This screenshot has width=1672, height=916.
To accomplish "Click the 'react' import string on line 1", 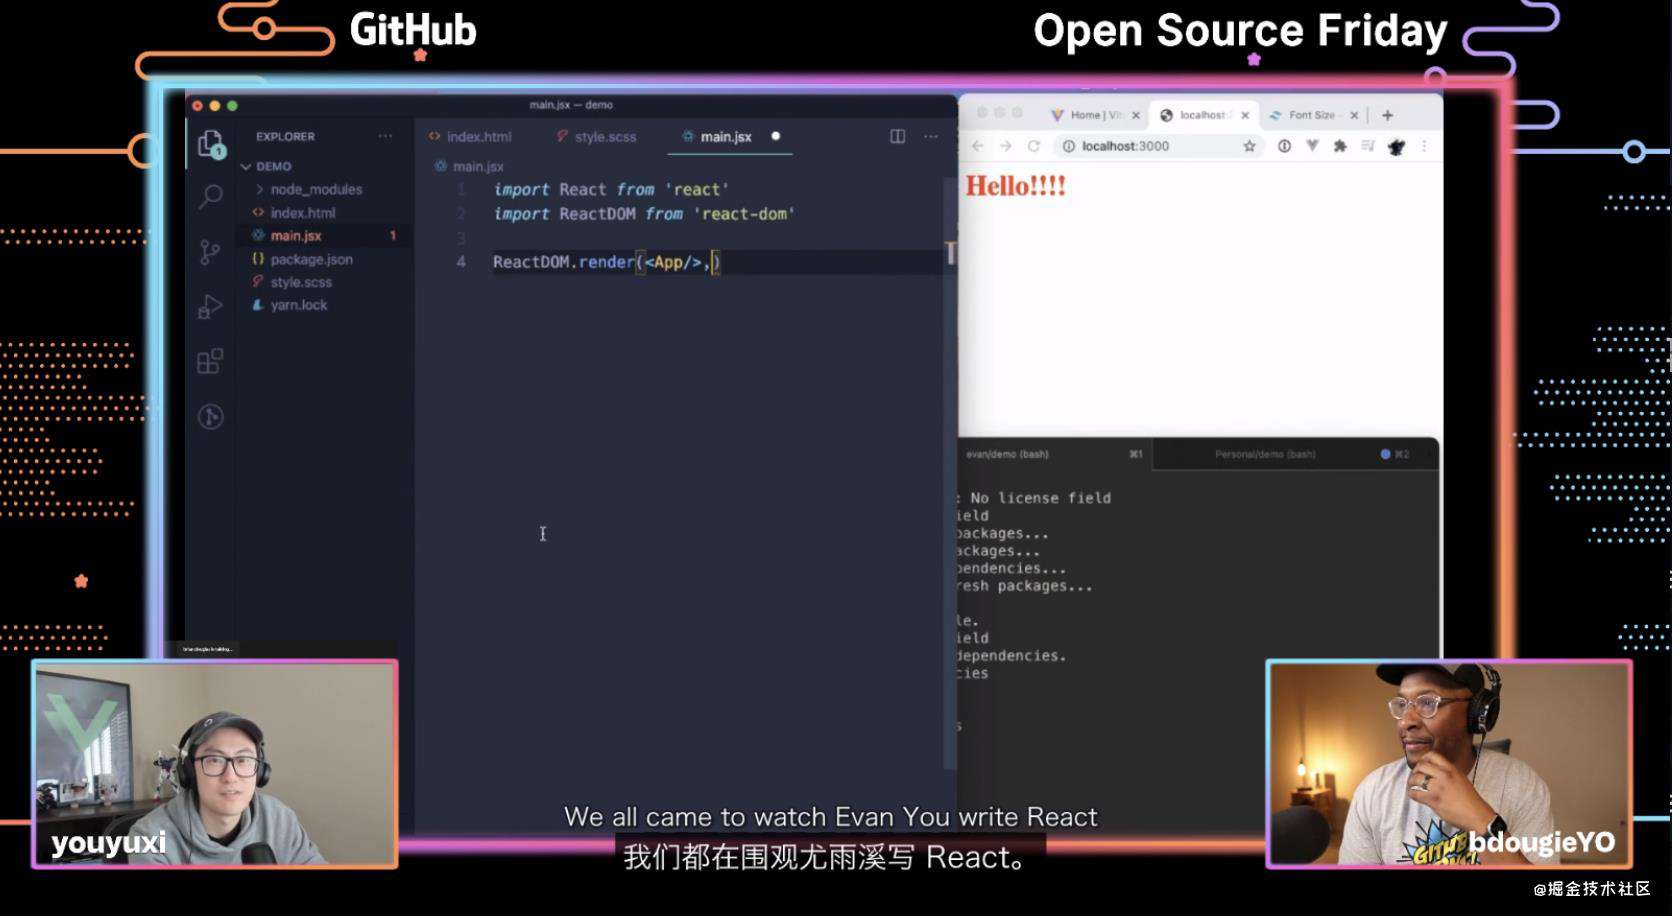I will click(697, 189).
